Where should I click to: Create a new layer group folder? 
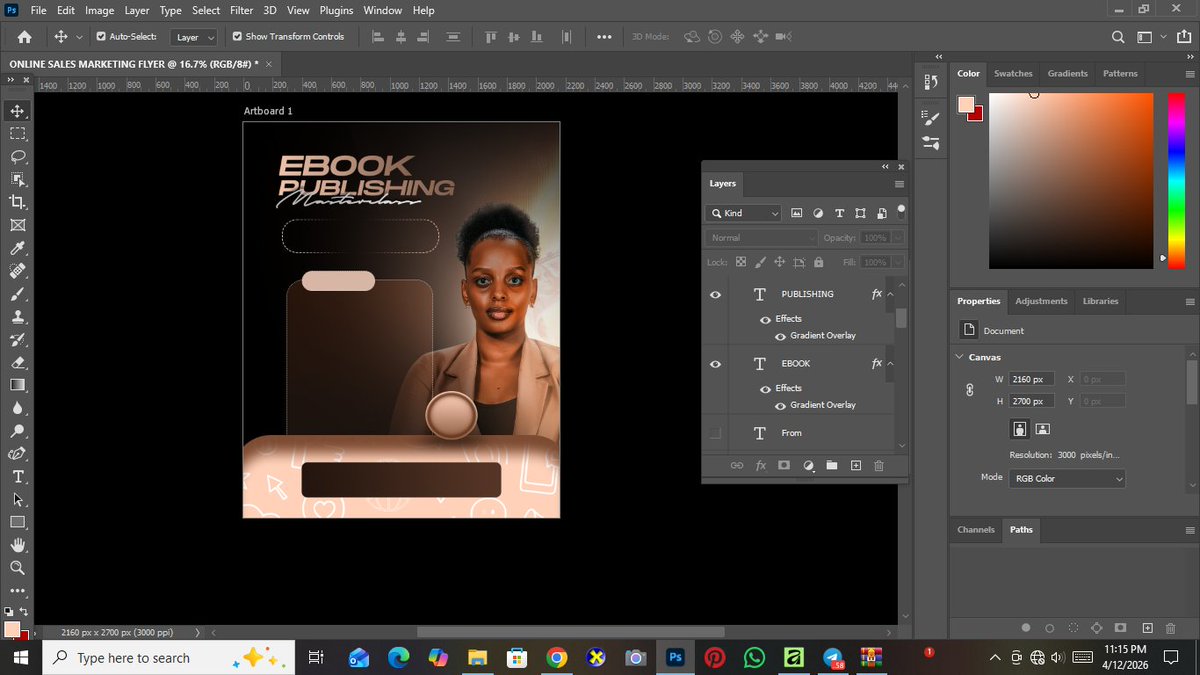click(831, 466)
